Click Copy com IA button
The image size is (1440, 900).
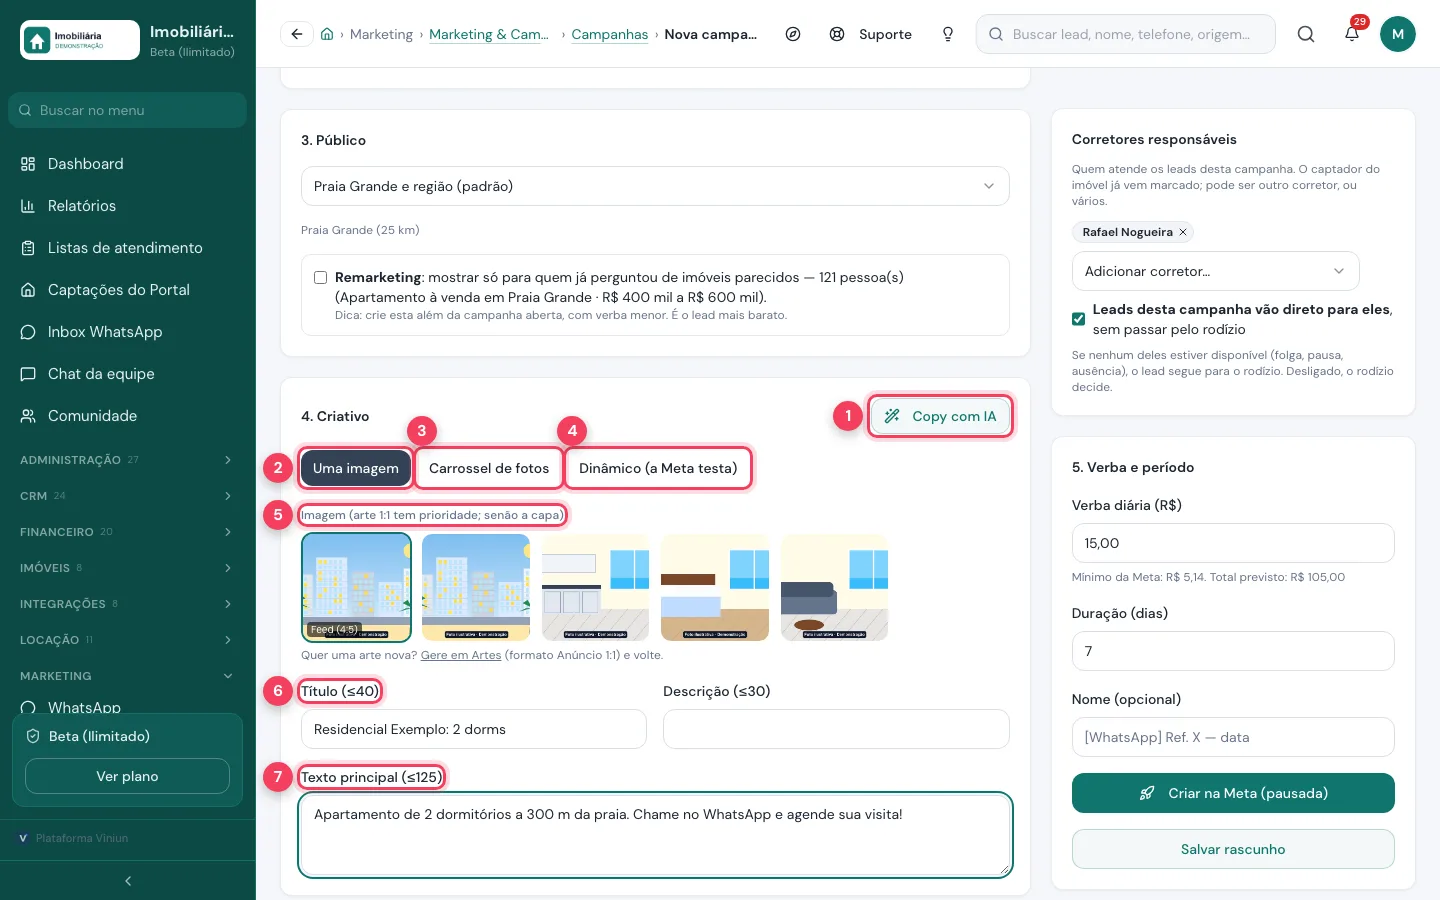[940, 416]
